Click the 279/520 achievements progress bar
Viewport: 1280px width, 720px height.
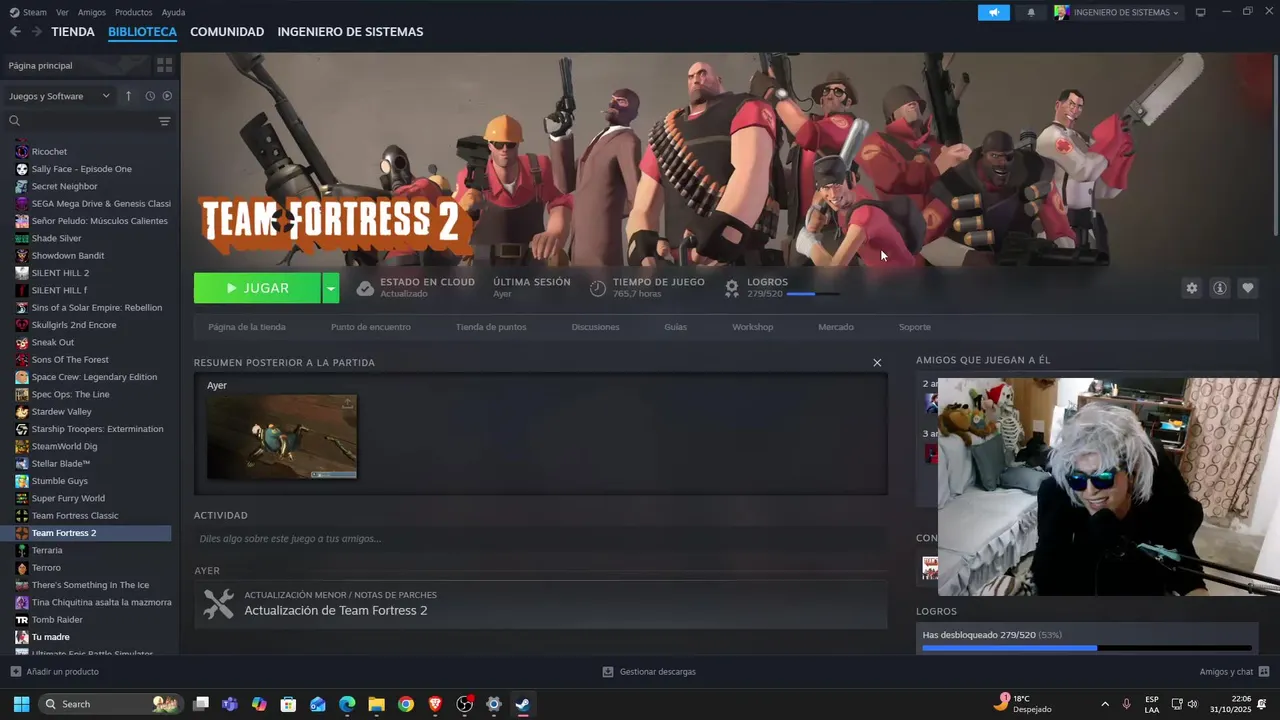tap(1087, 648)
